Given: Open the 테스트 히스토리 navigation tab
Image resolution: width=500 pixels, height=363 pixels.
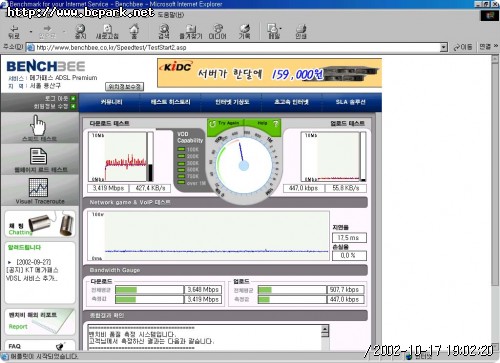Looking at the screenshot, I should click(x=170, y=102).
